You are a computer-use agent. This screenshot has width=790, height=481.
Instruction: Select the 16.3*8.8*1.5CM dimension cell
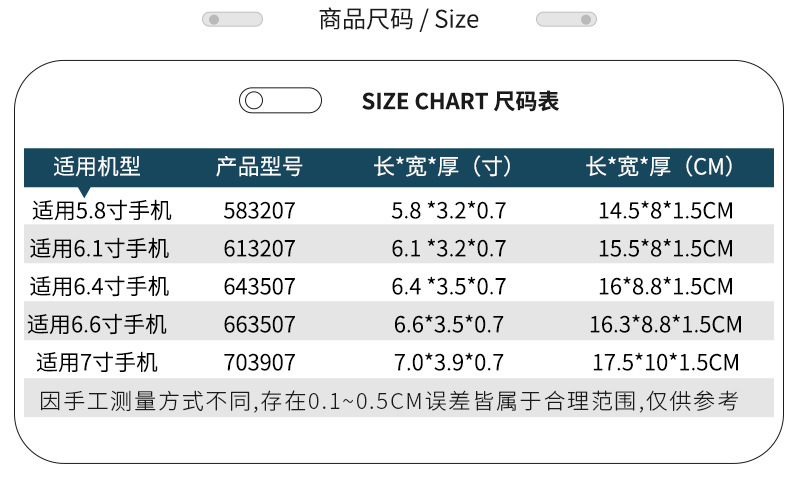pyautogui.click(x=666, y=324)
